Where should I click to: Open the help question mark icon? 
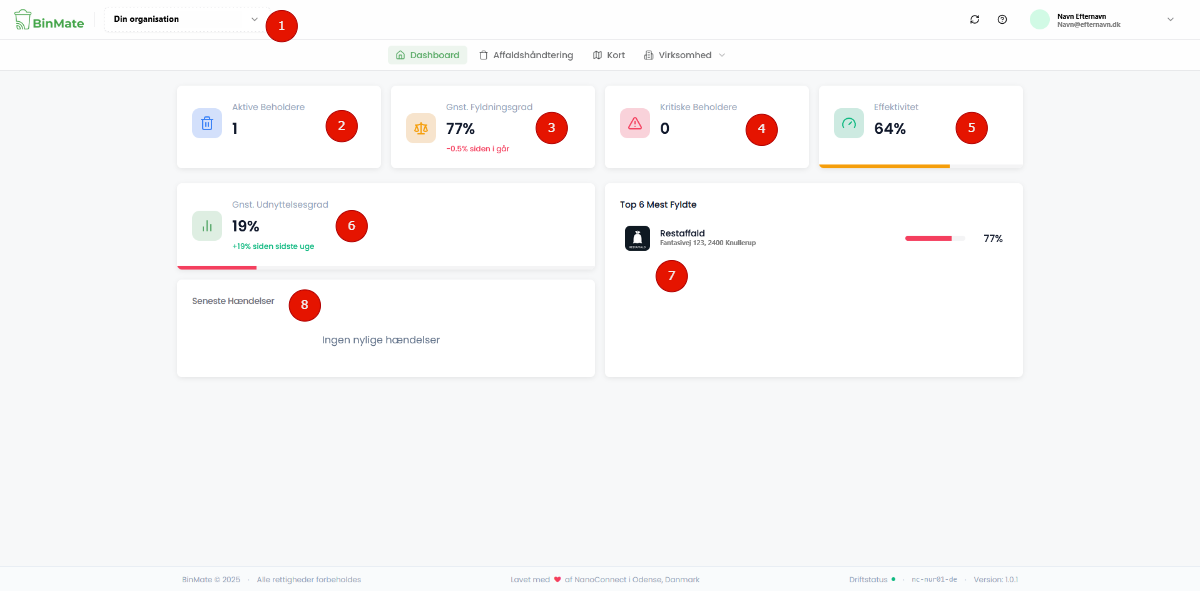[x=1002, y=19]
